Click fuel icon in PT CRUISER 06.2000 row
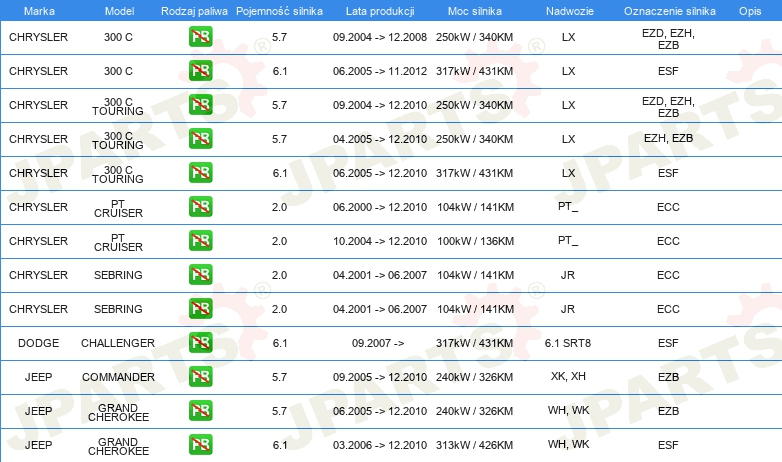This screenshot has width=782, height=462. [200, 206]
